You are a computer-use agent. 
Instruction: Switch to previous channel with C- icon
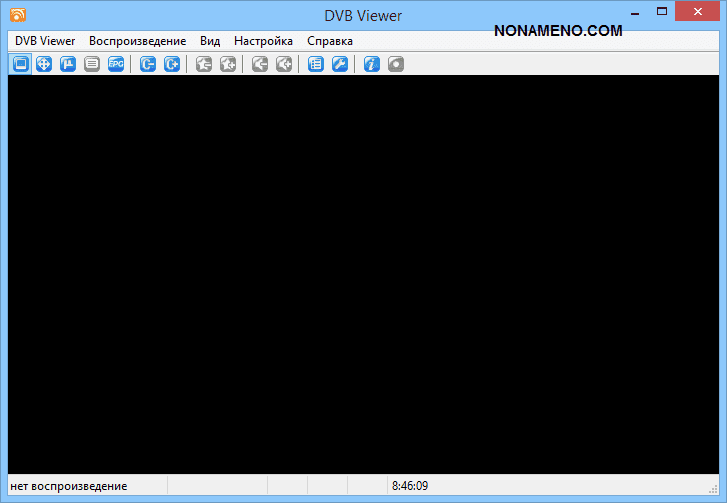pyautogui.click(x=148, y=64)
